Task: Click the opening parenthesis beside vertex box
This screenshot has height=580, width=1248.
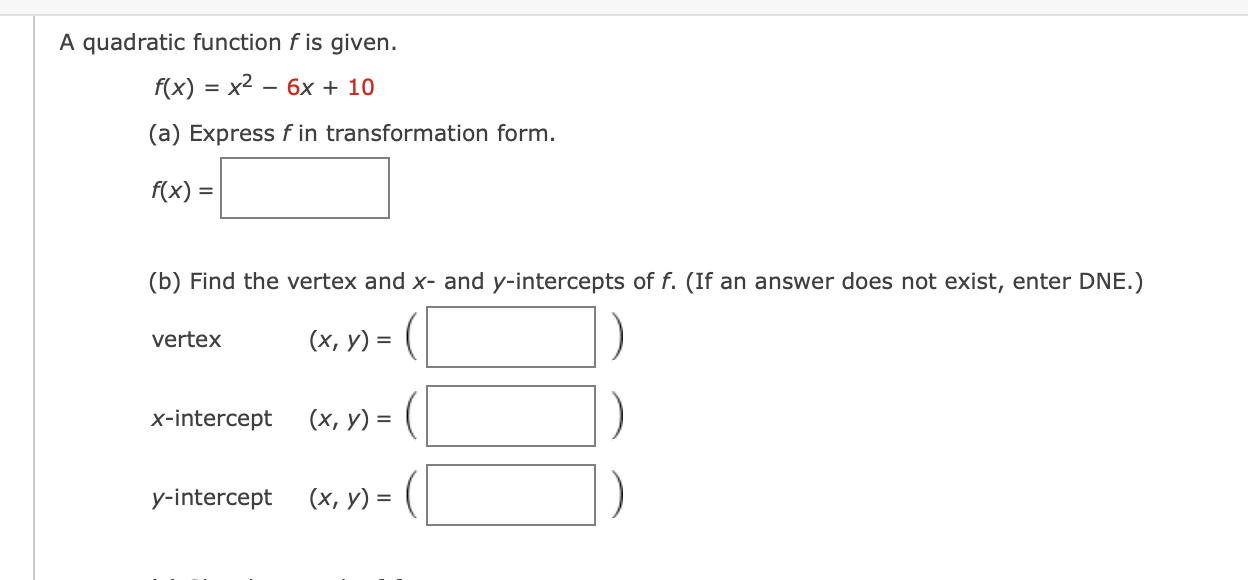Action: [413, 337]
